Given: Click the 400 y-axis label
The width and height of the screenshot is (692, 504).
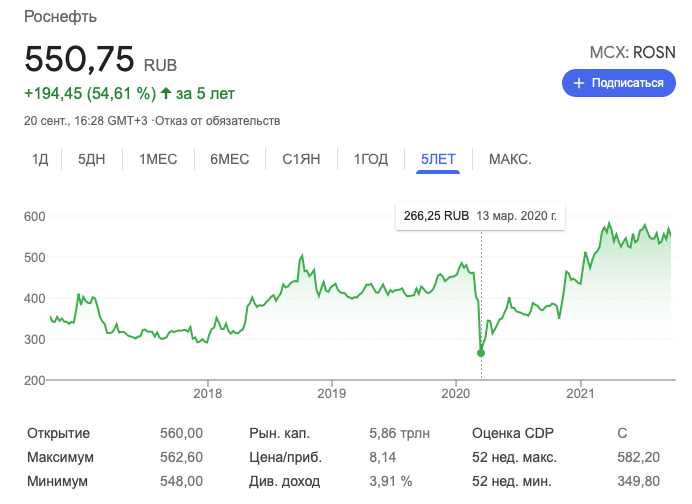Looking at the screenshot, I should (34, 299).
